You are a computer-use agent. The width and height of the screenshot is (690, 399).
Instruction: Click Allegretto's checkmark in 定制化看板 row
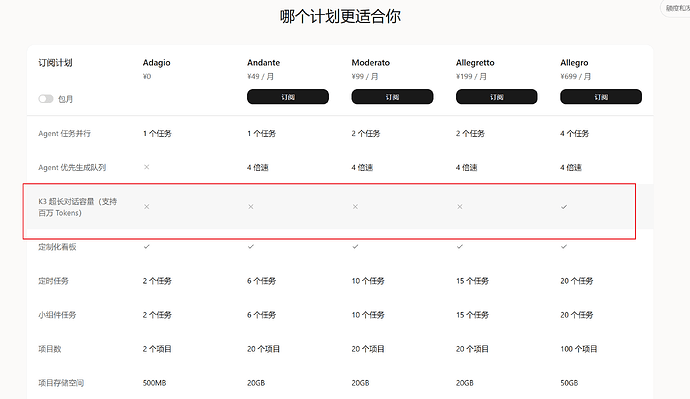[x=459, y=247]
